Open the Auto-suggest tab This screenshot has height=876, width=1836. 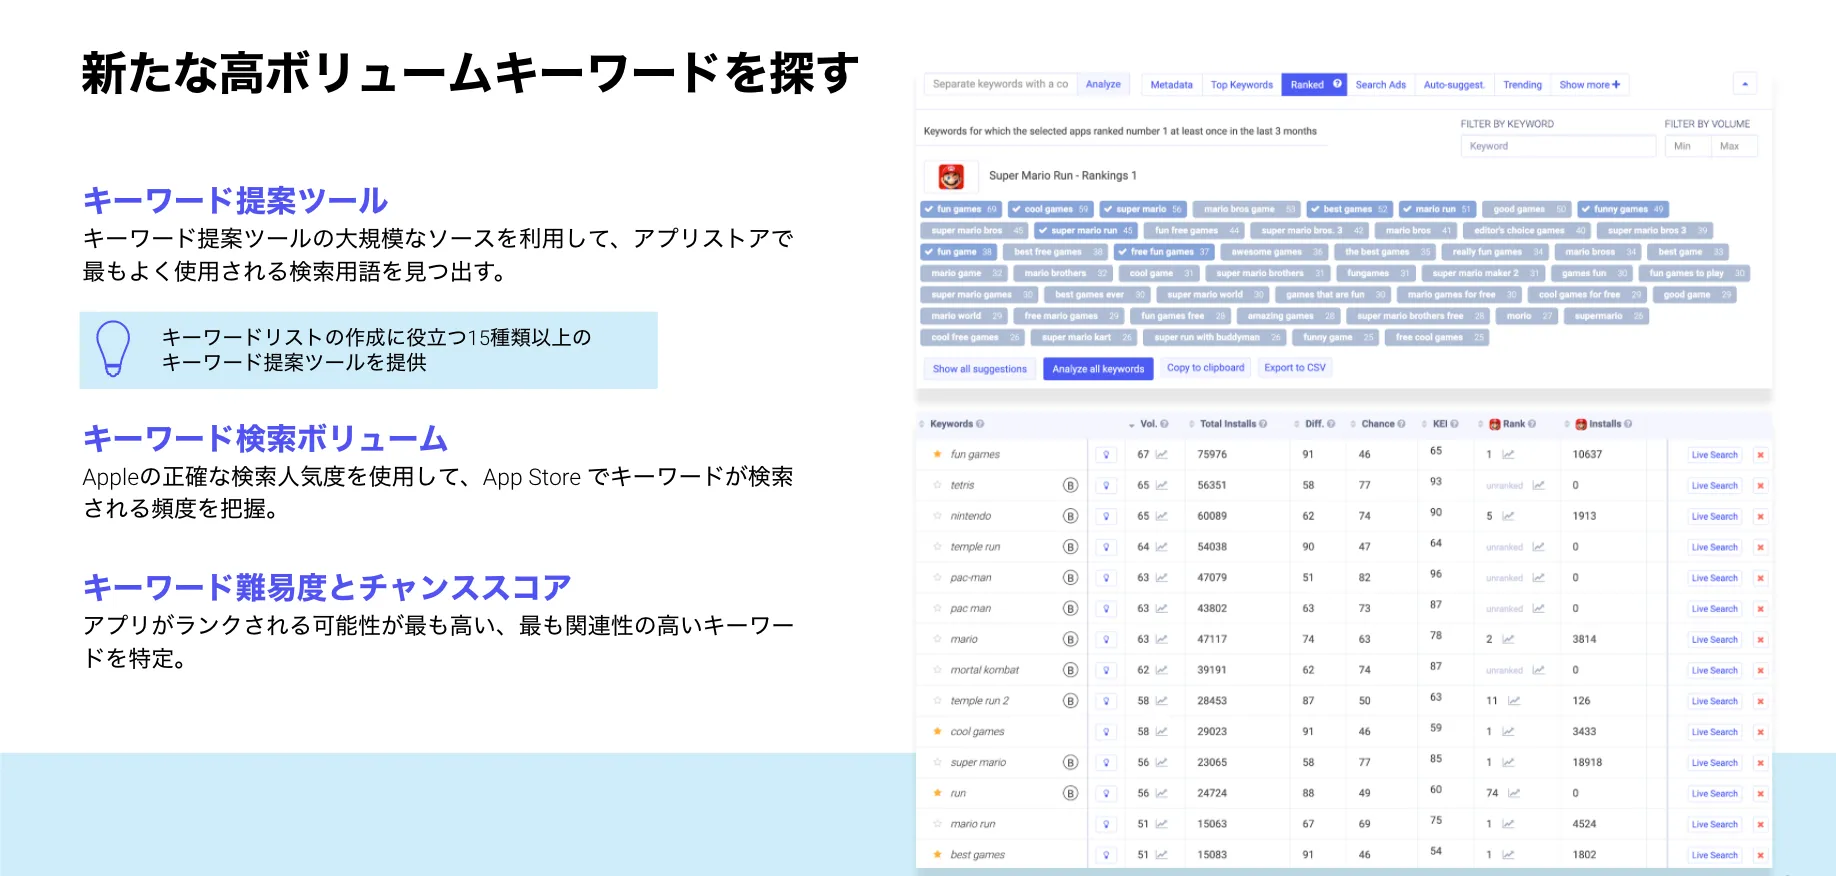click(1454, 85)
